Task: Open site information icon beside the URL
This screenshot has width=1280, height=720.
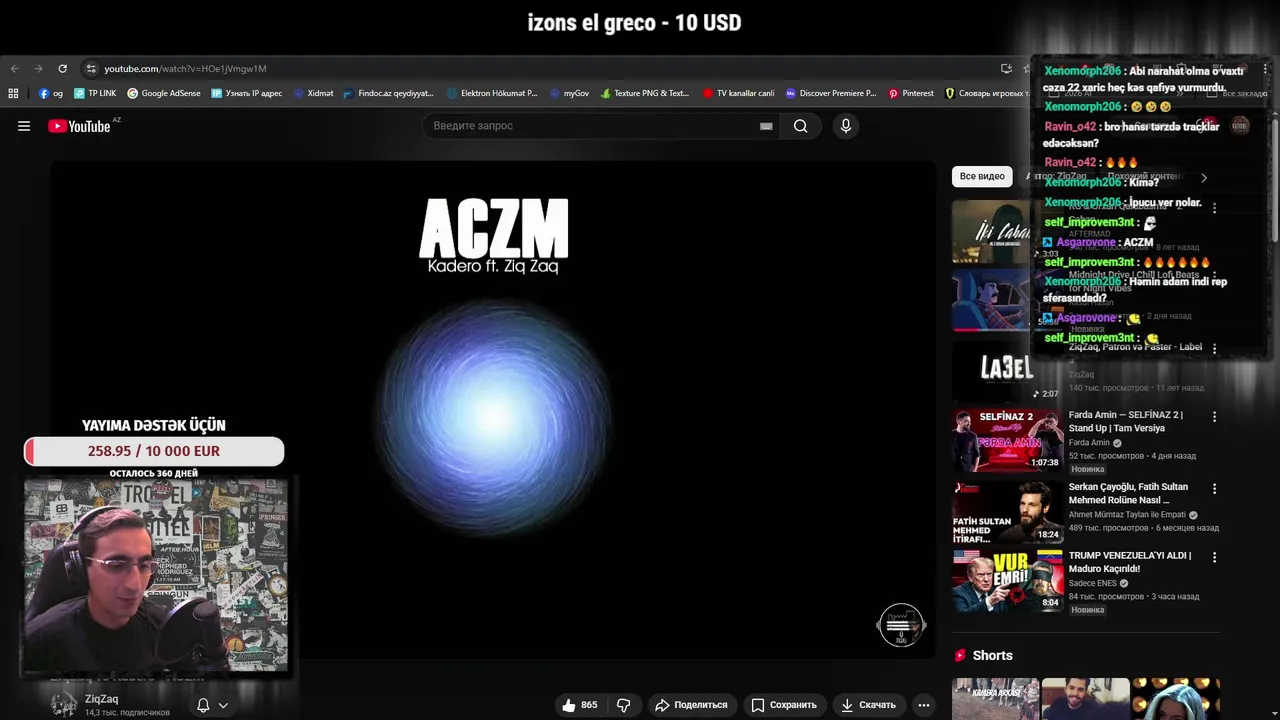Action: click(91, 69)
